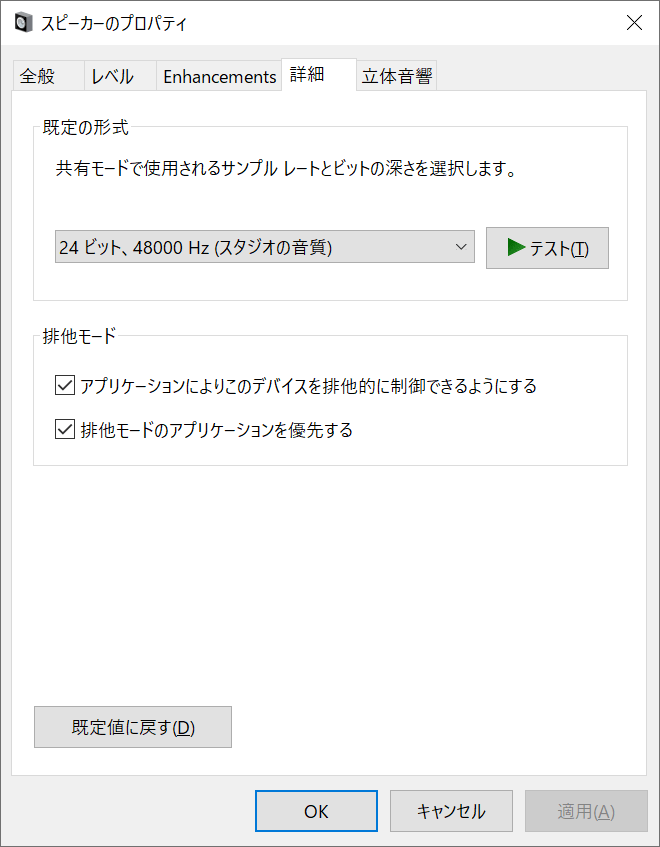
Task: Open the レベル tab
Action: pyautogui.click(x=112, y=76)
